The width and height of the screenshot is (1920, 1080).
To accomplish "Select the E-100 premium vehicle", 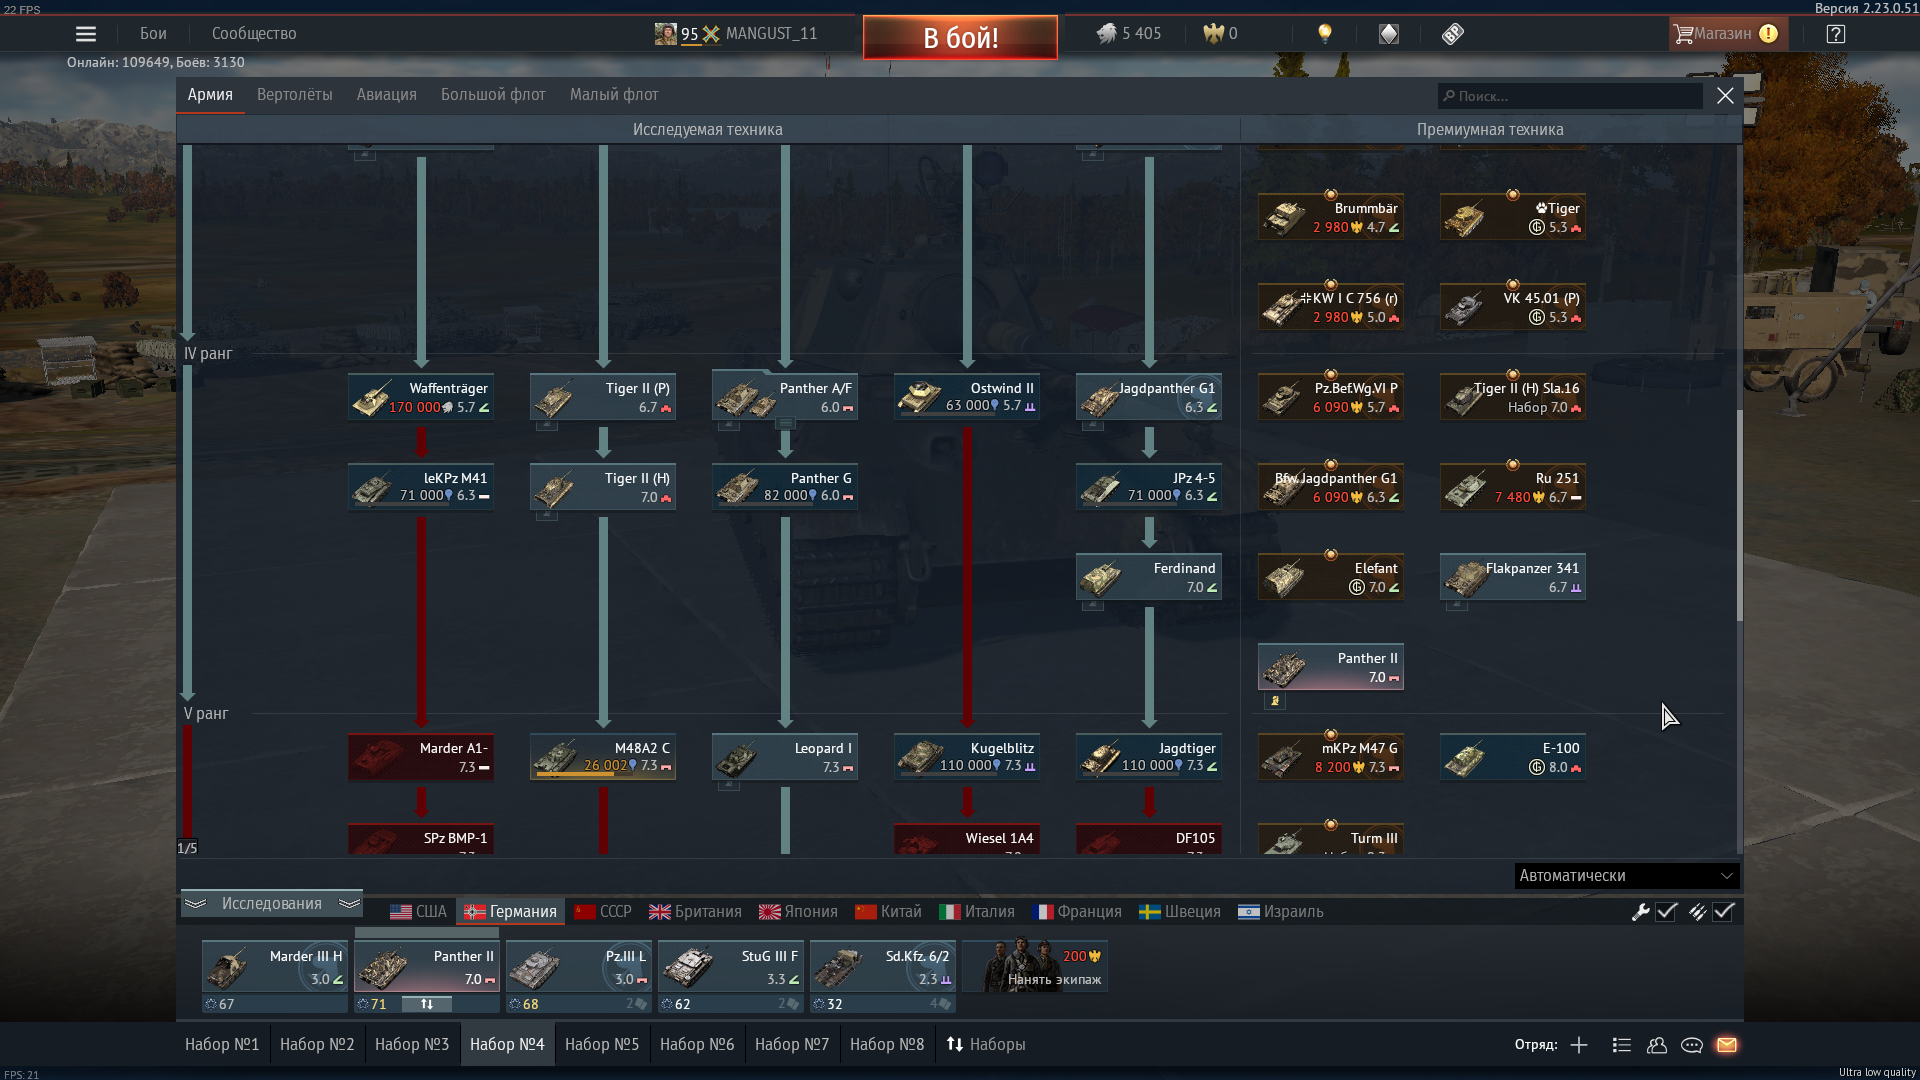I will coord(1513,757).
